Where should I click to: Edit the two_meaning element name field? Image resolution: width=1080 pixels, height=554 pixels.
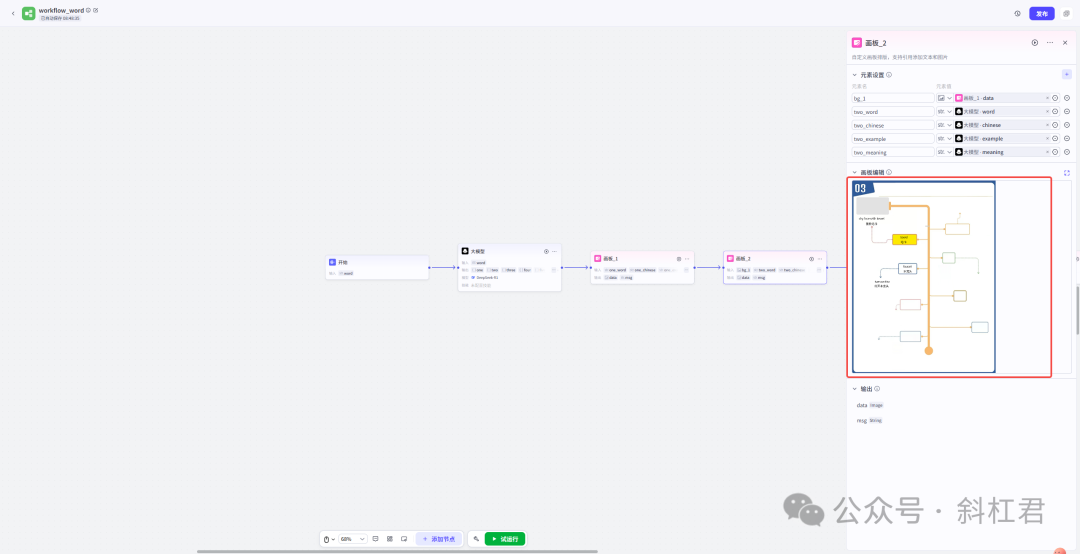tap(893, 152)
